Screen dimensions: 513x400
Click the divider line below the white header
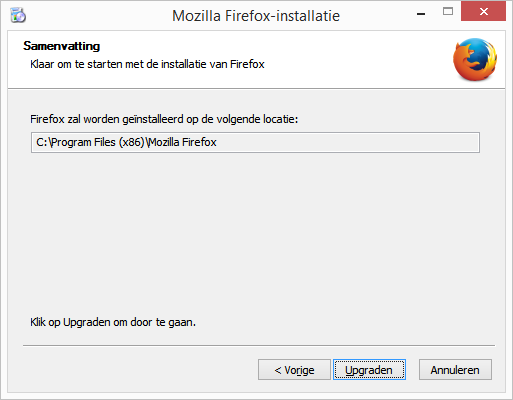(256, 89)
